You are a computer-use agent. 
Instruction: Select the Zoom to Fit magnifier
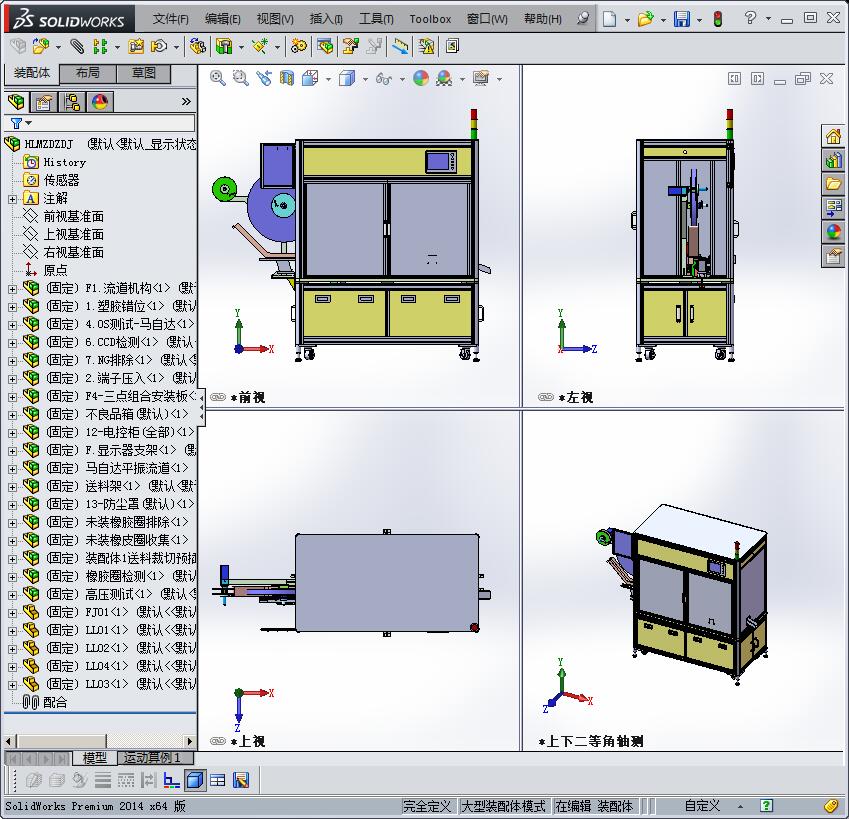[218, 78]
